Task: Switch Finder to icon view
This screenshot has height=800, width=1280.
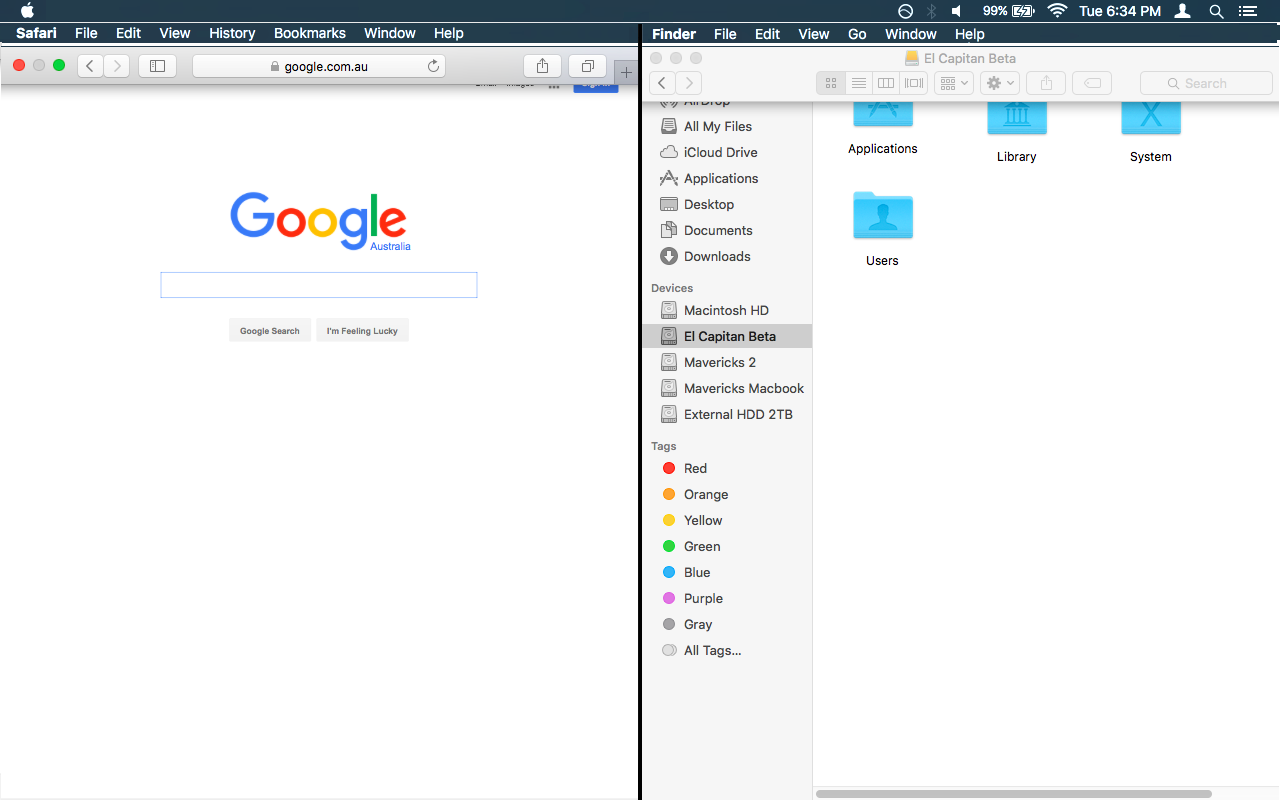Action: (831, 83)
